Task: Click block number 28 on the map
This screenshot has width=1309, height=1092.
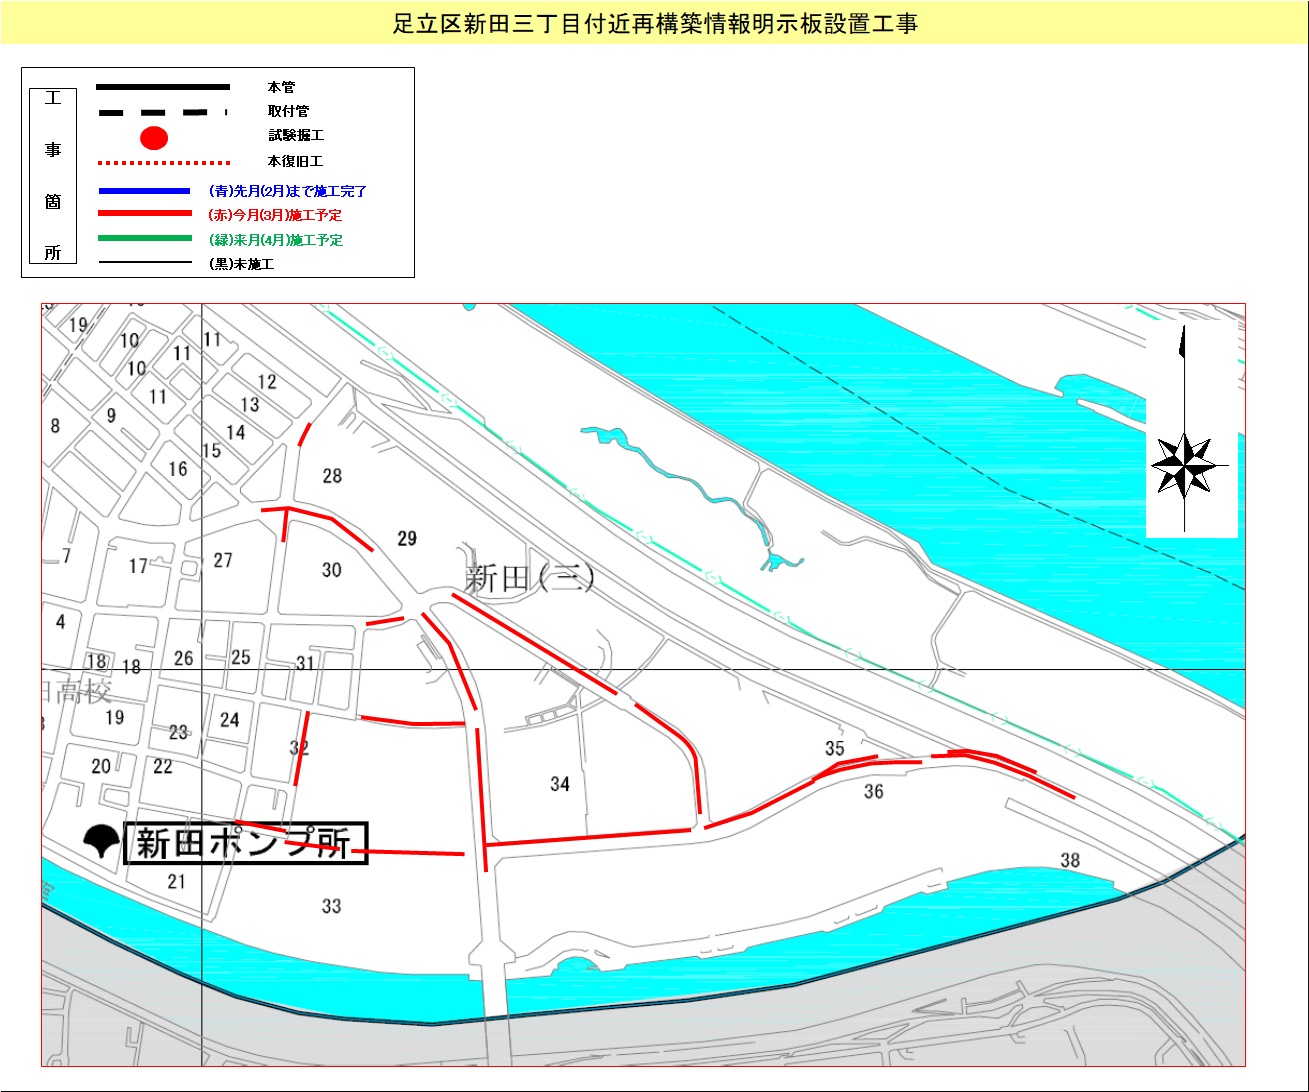Action: coord(332,476)
